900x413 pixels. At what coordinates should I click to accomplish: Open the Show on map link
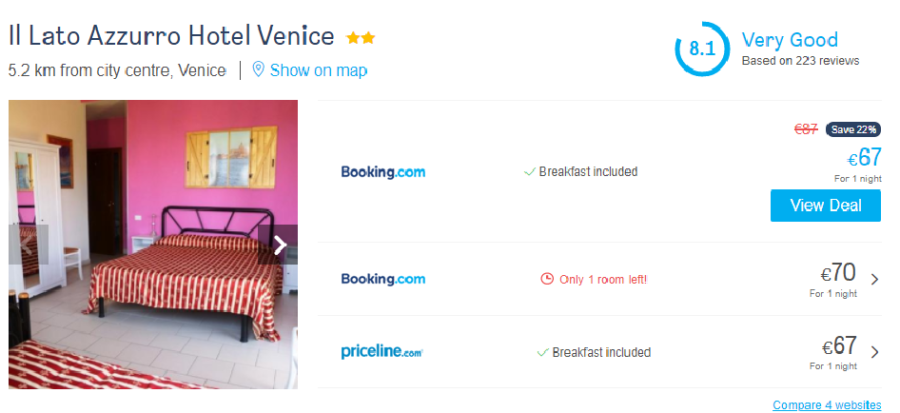tap(318, 70)
